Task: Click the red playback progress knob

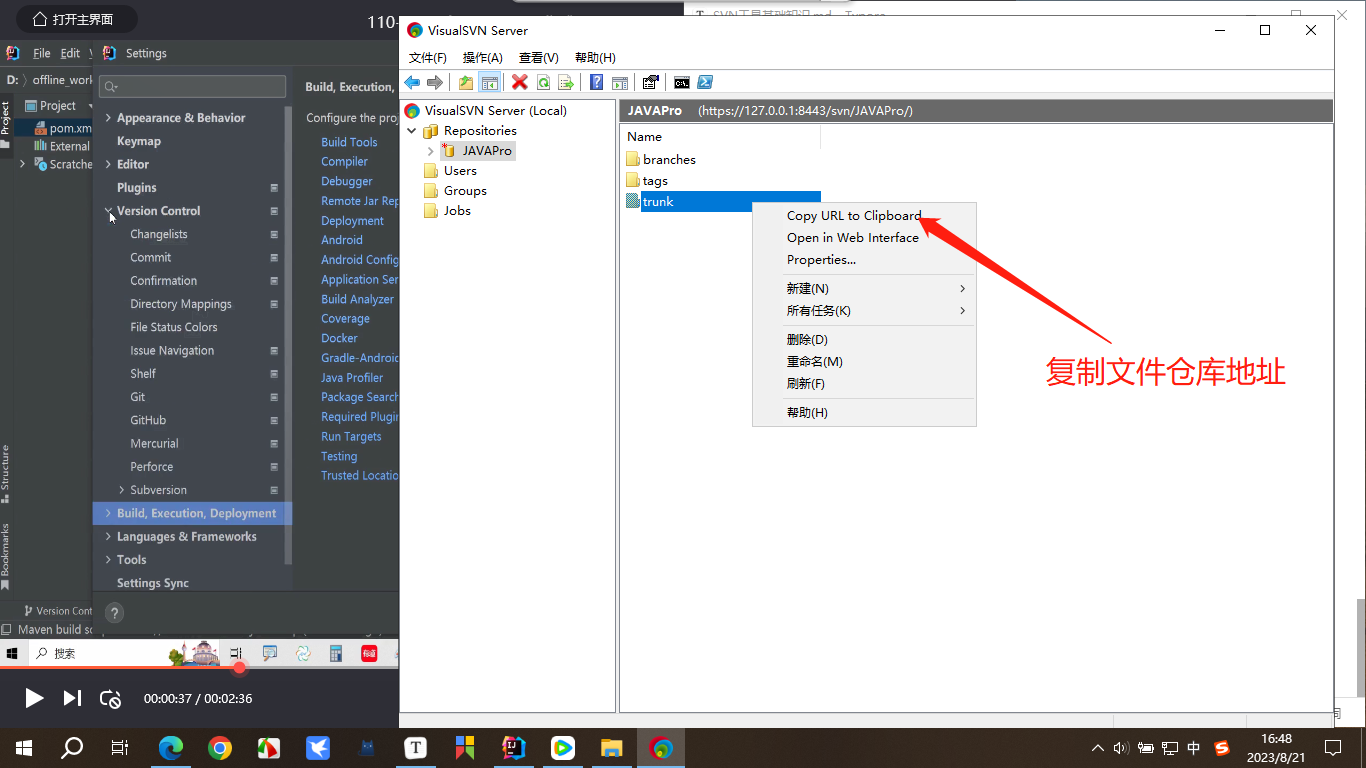Action: (240, 668)
